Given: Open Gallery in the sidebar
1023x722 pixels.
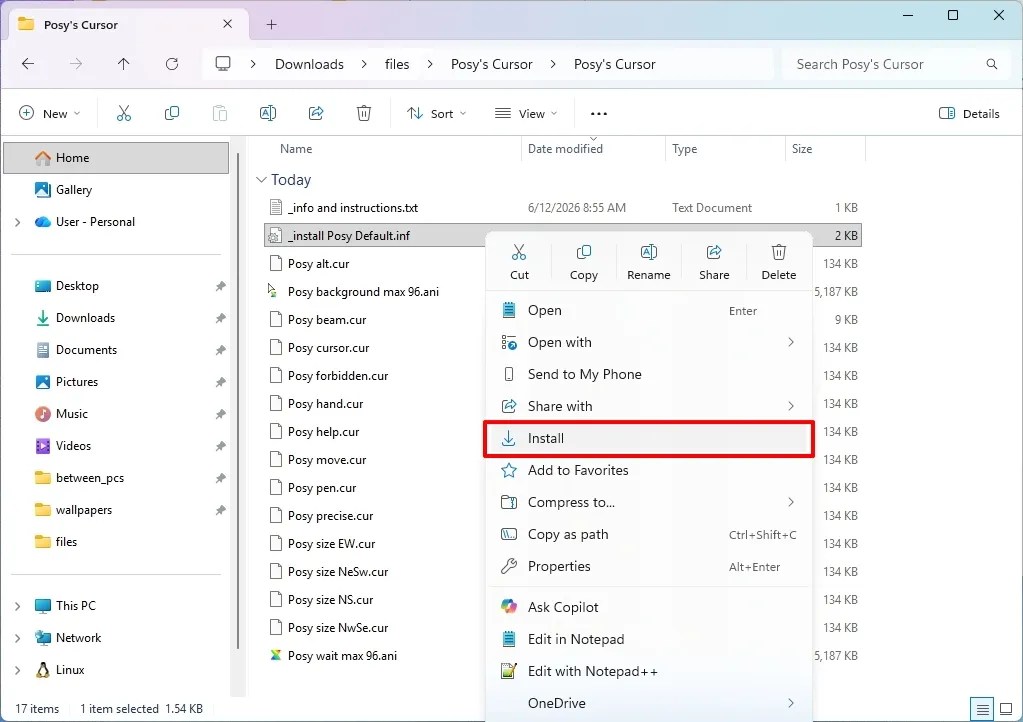Looking at the screenshot, I should [x=116, y=190].
